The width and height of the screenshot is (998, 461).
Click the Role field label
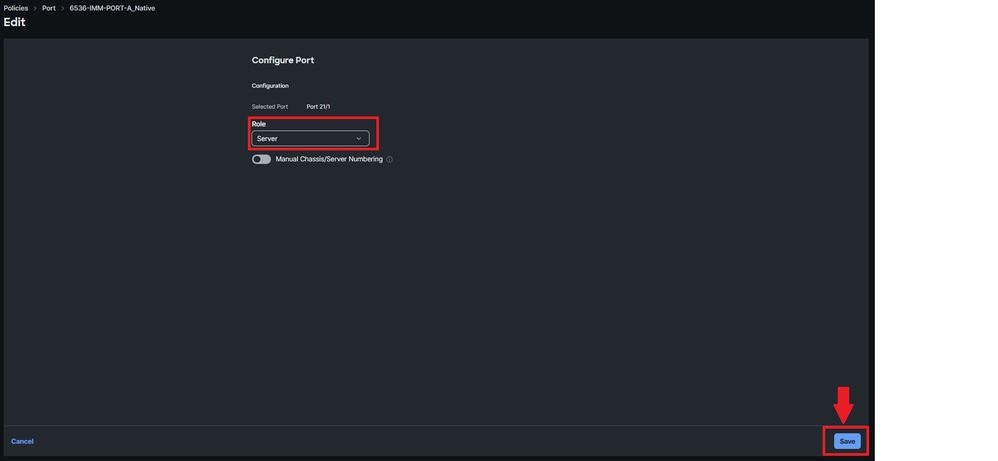(258, 124)
